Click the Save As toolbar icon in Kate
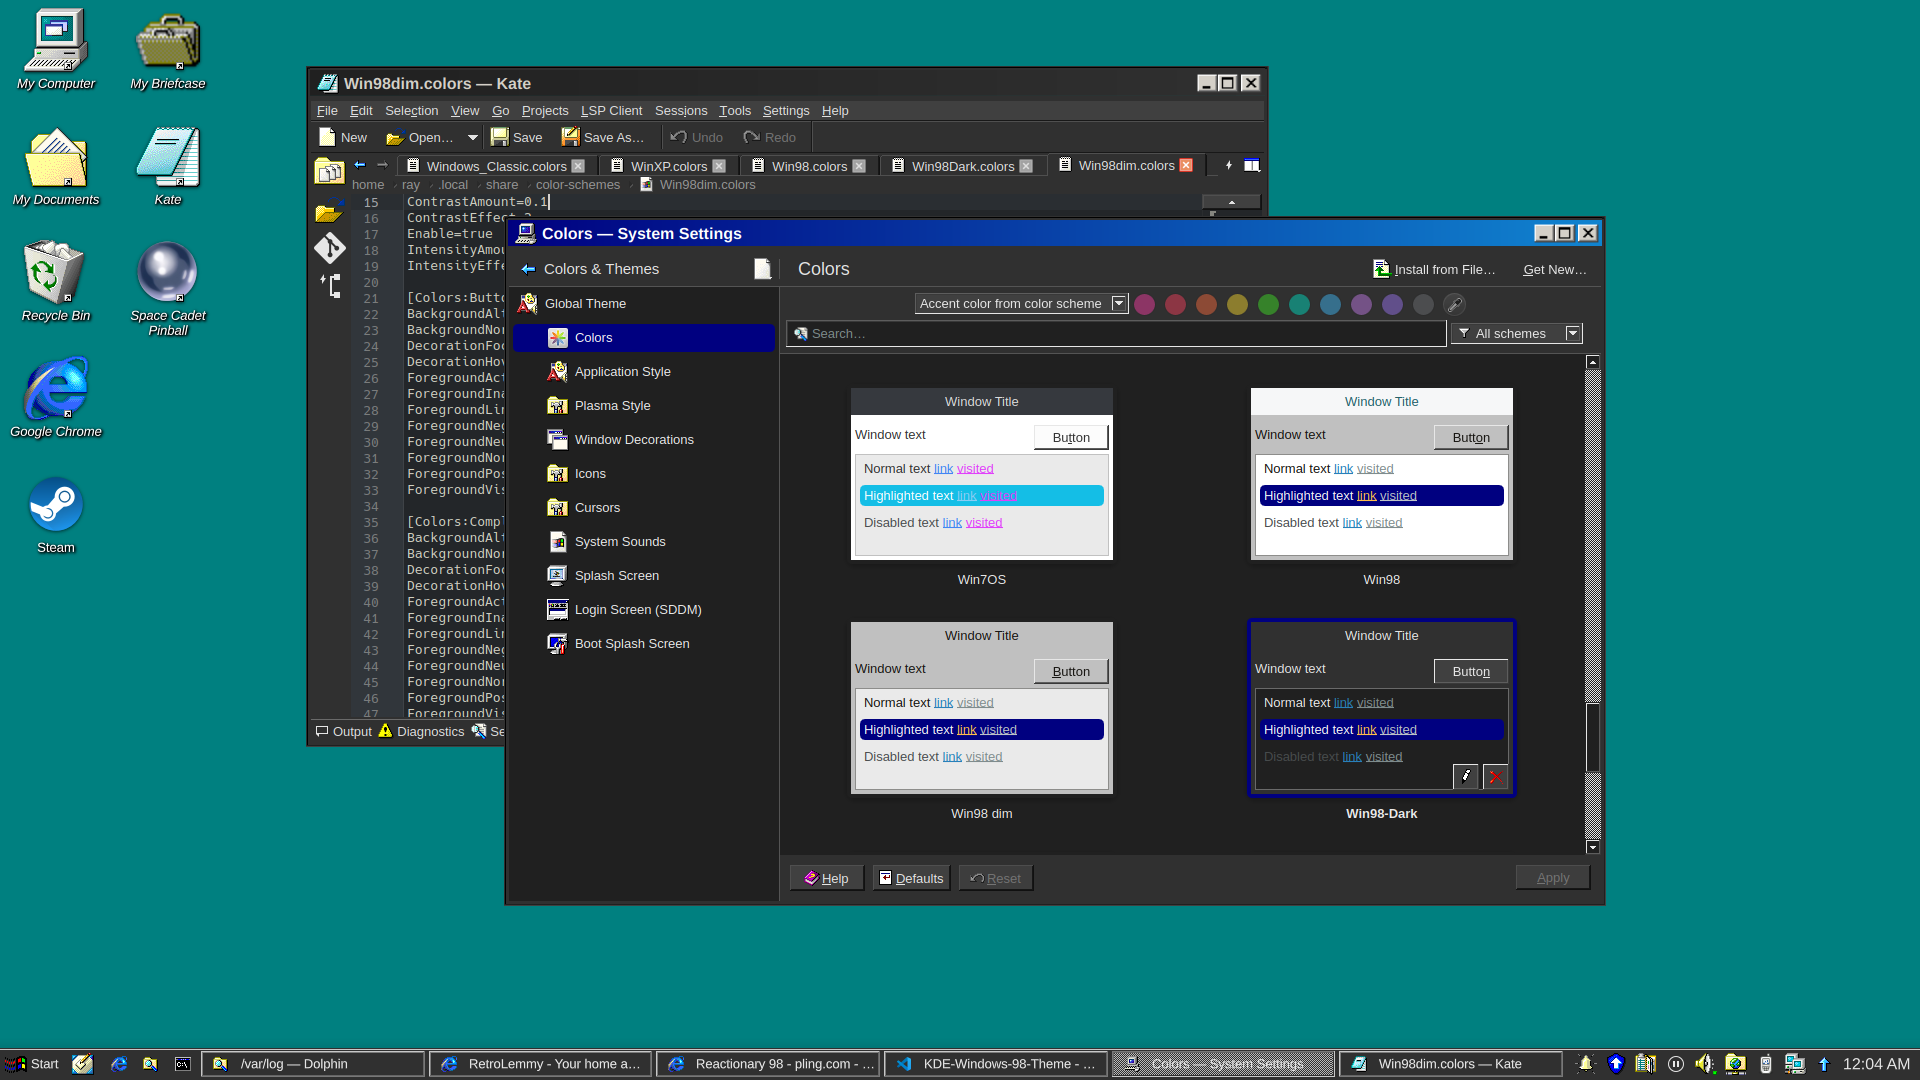1920x1080 pixels. coord(570,137)
